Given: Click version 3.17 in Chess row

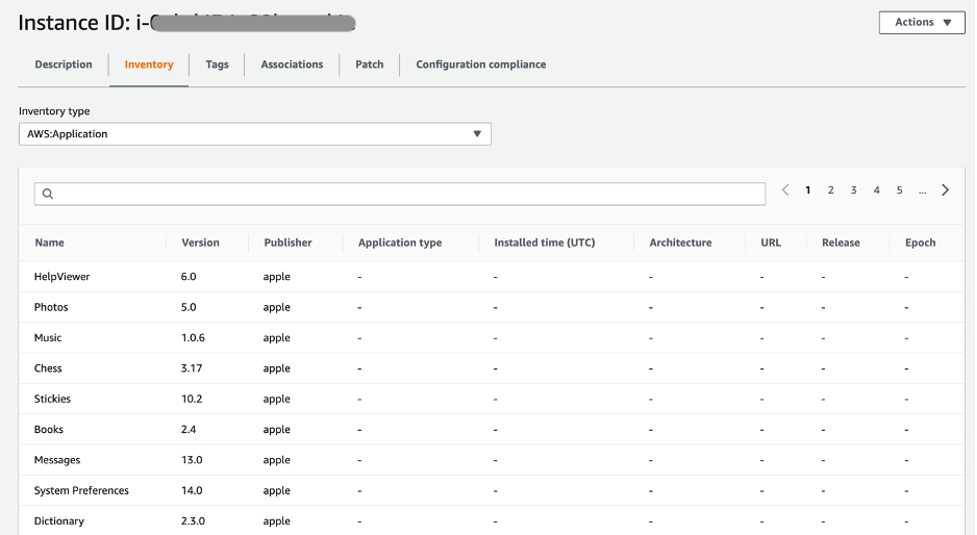Looking at the screenshot, I should (x=191, y=368).
